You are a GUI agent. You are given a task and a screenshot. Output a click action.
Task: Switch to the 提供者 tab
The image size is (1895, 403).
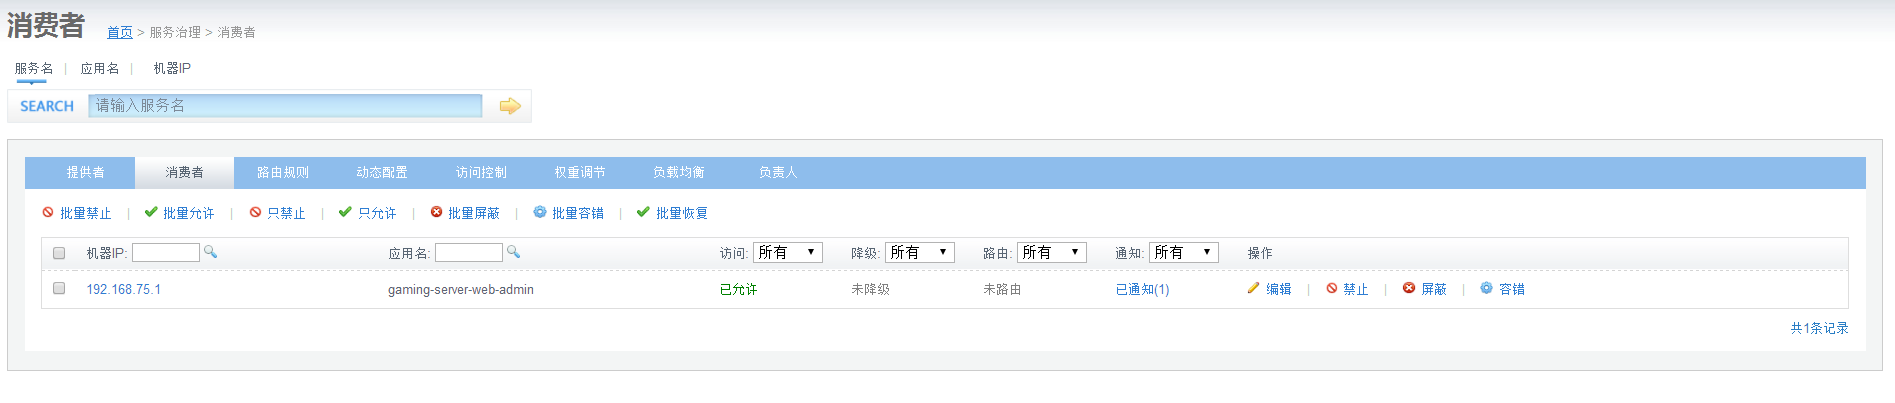85,172
